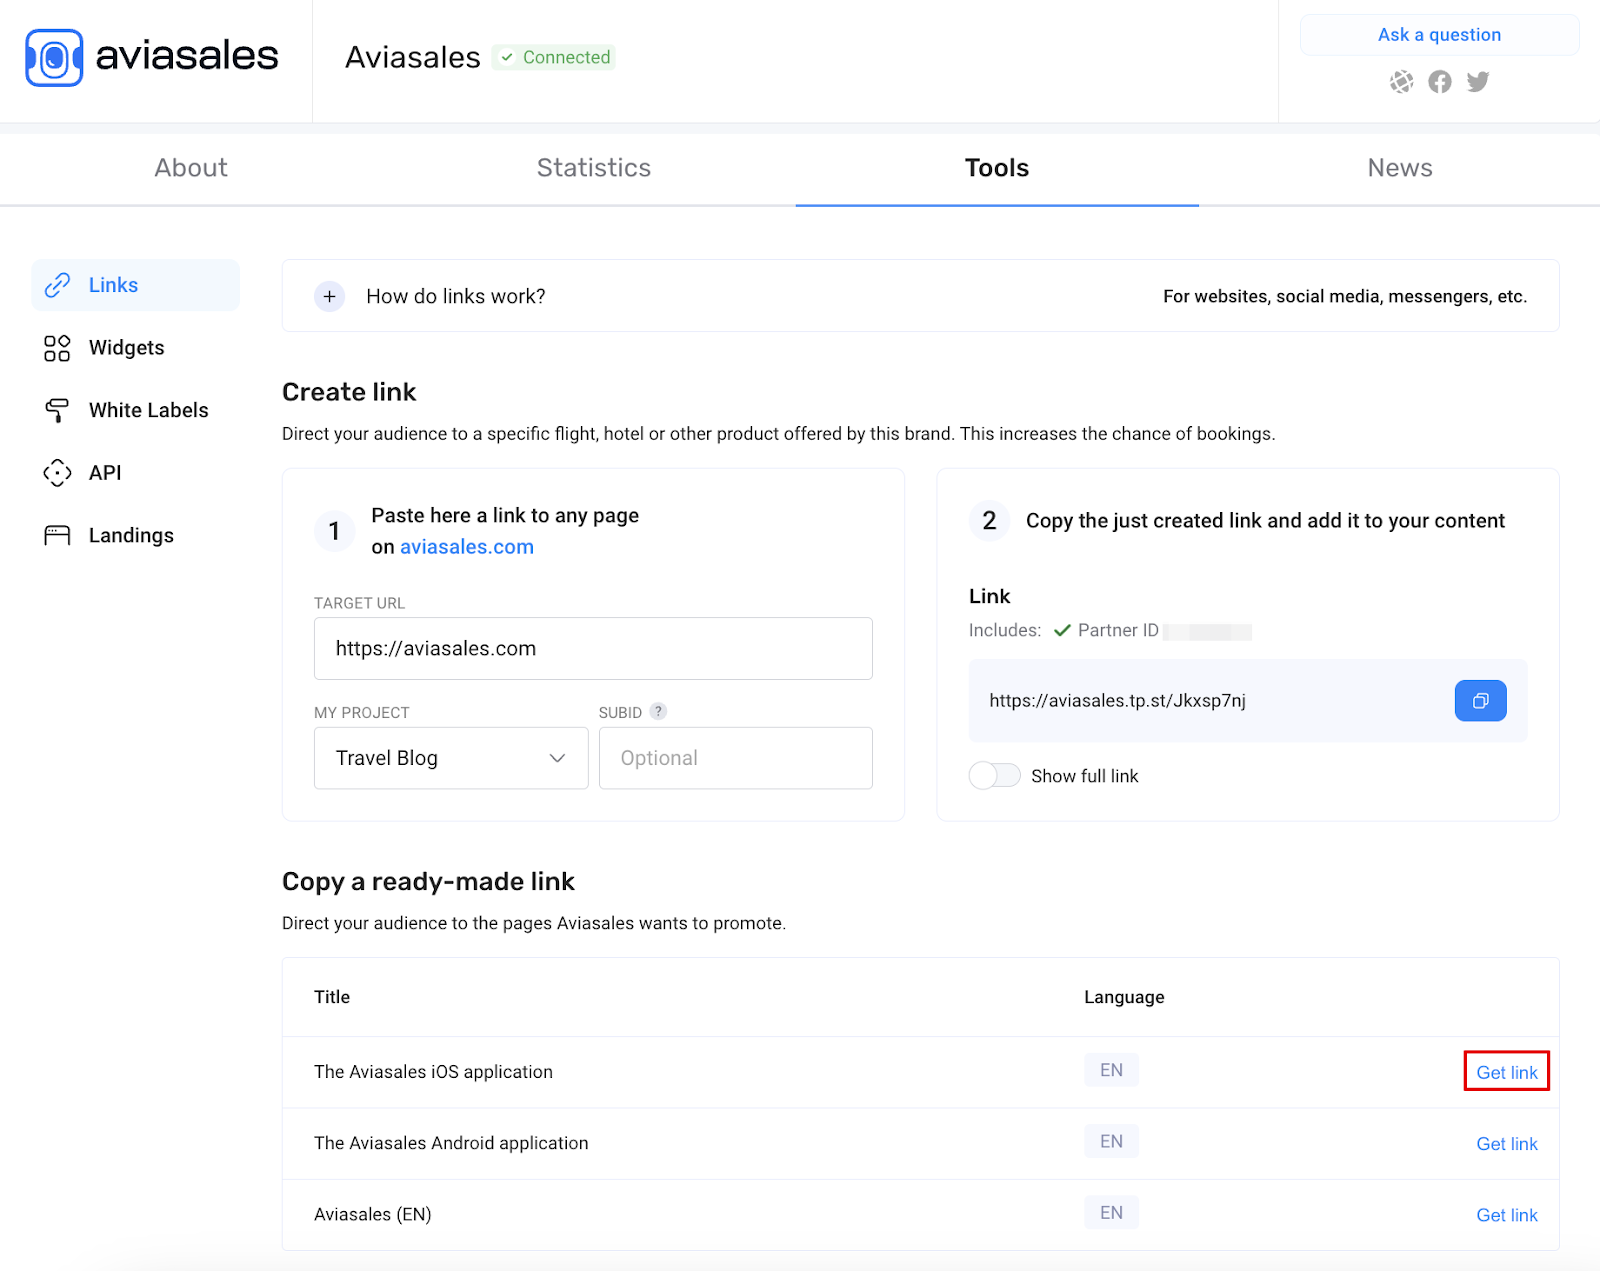Select 'The Aviasales iOS application' row title
Viewport: 1600px width, 1271px height.
click(x=433, y=1072)
